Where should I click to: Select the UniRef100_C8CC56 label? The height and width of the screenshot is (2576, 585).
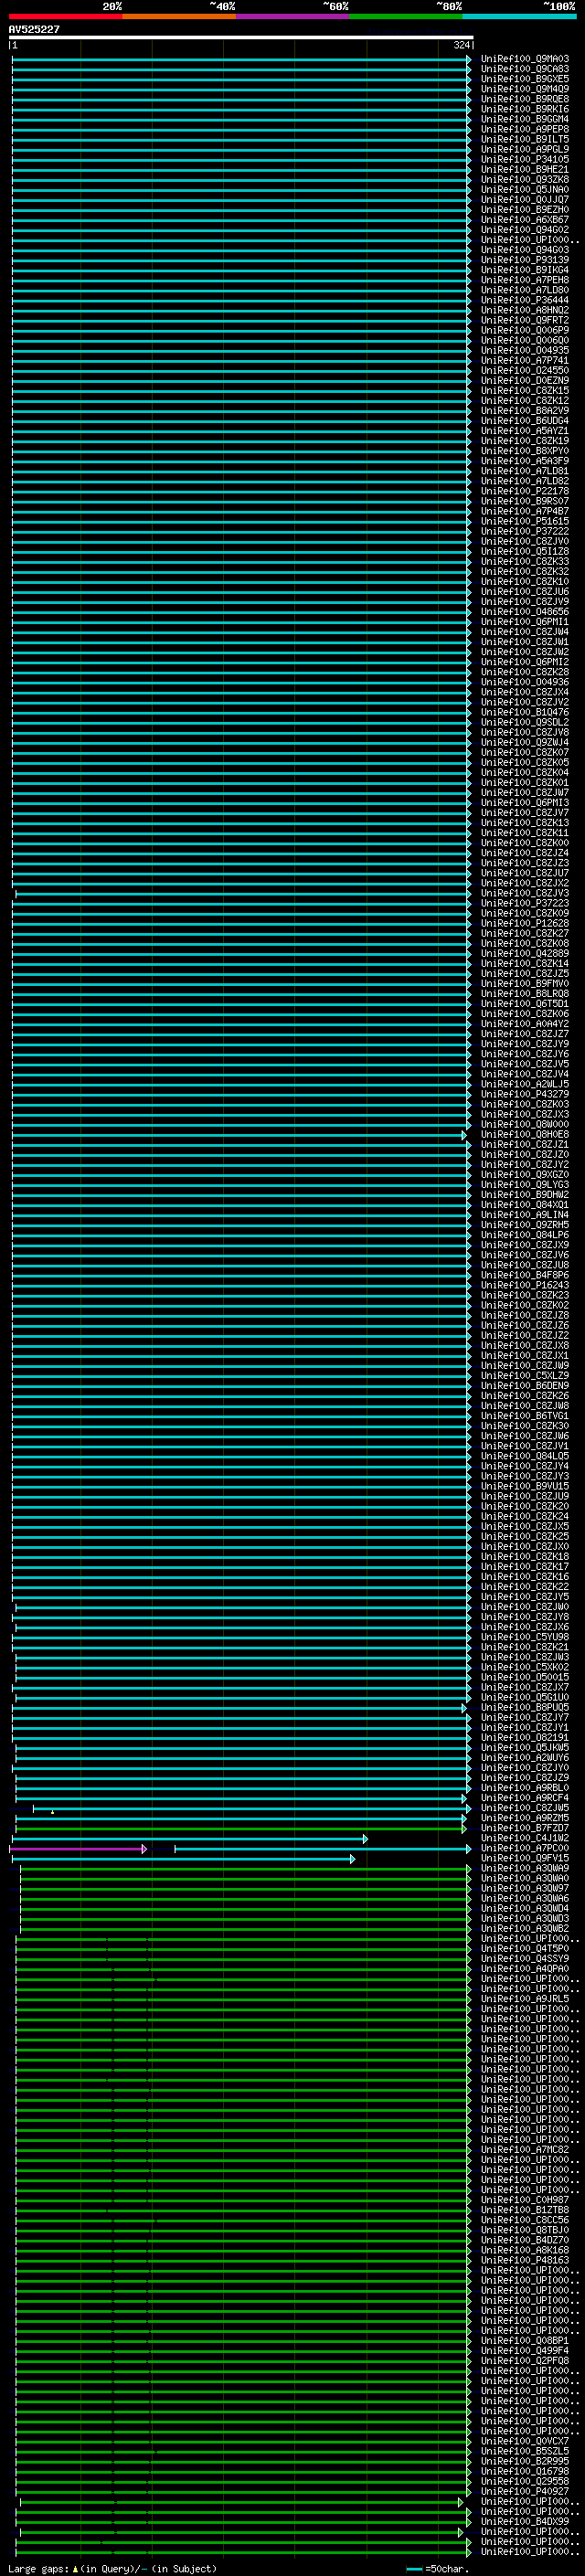[525, 2220]
